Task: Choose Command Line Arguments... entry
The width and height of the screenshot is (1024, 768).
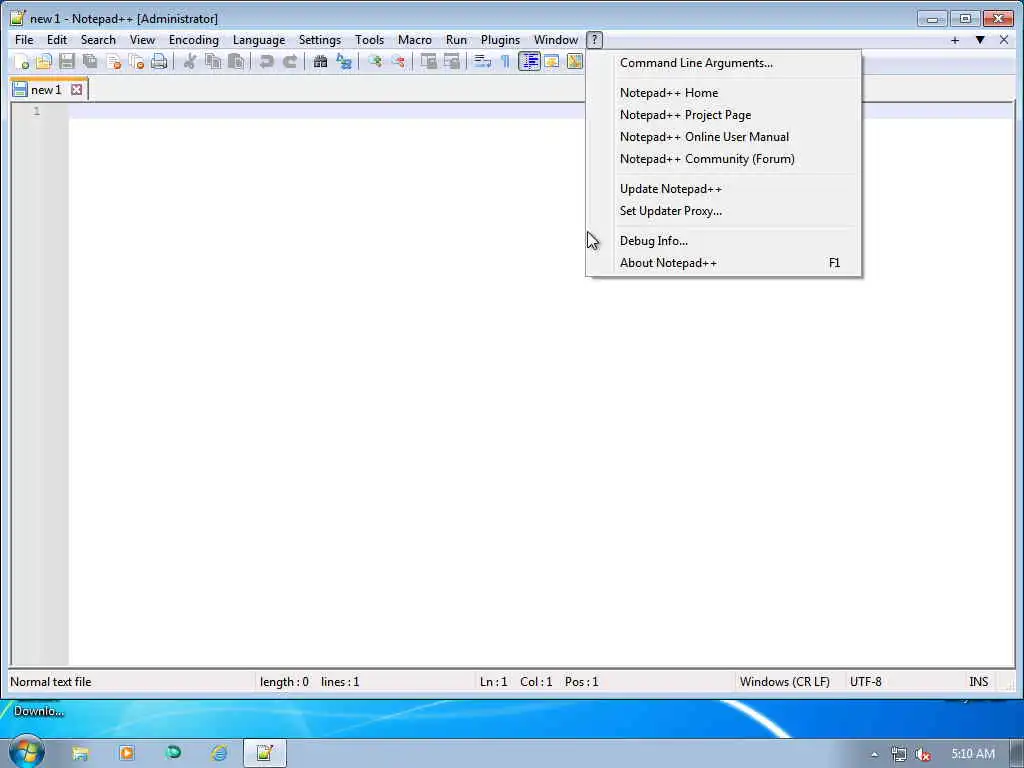Action: click(724, 63)
